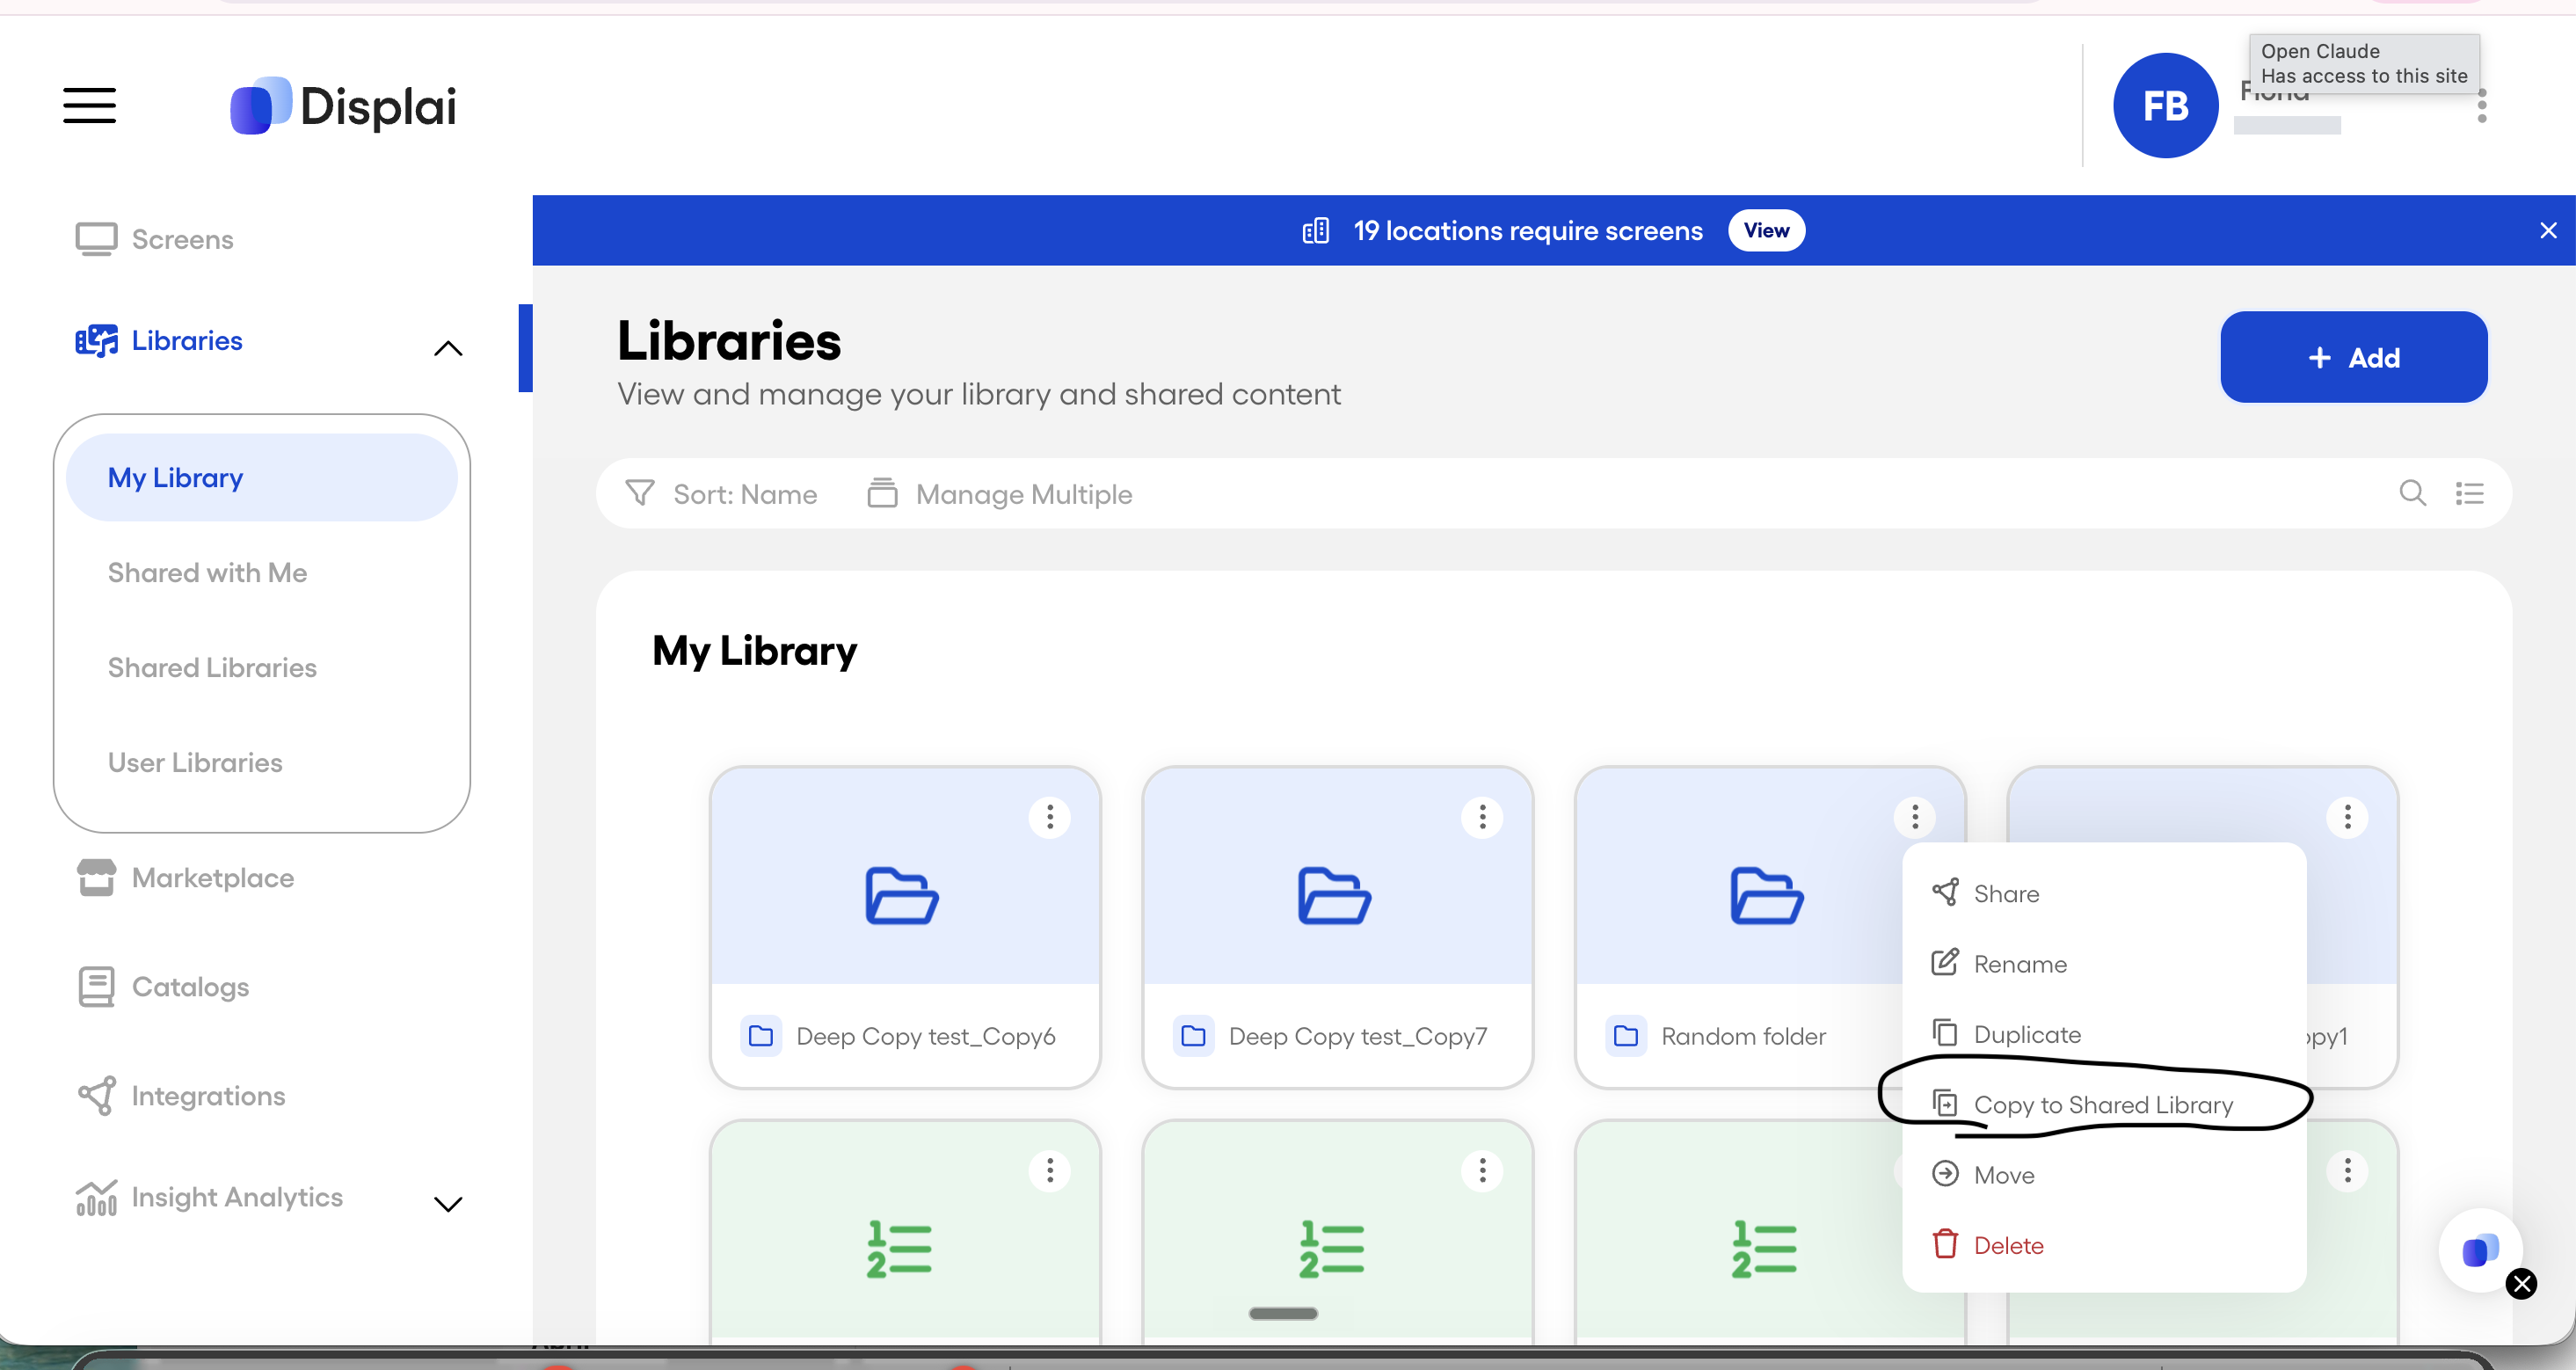The height and width of the screenshot is (1370, 2576).
Task: Go to Marketplace
Action: point(213,878)
